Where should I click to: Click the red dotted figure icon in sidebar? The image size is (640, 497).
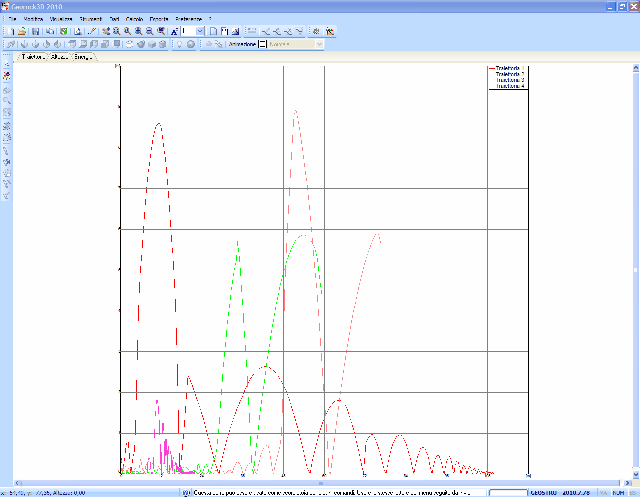click(x=7, y=76)
